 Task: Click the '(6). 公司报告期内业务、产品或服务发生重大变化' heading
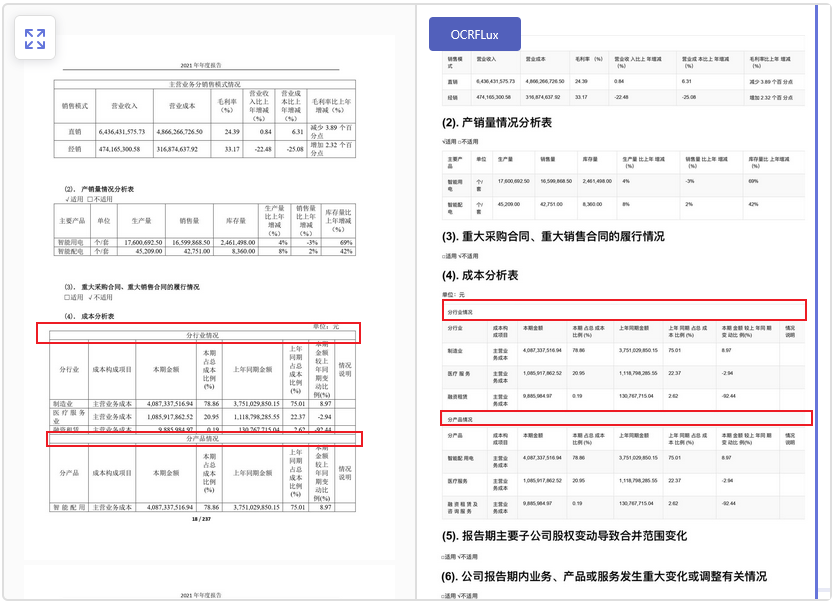(x=604, y=576)
